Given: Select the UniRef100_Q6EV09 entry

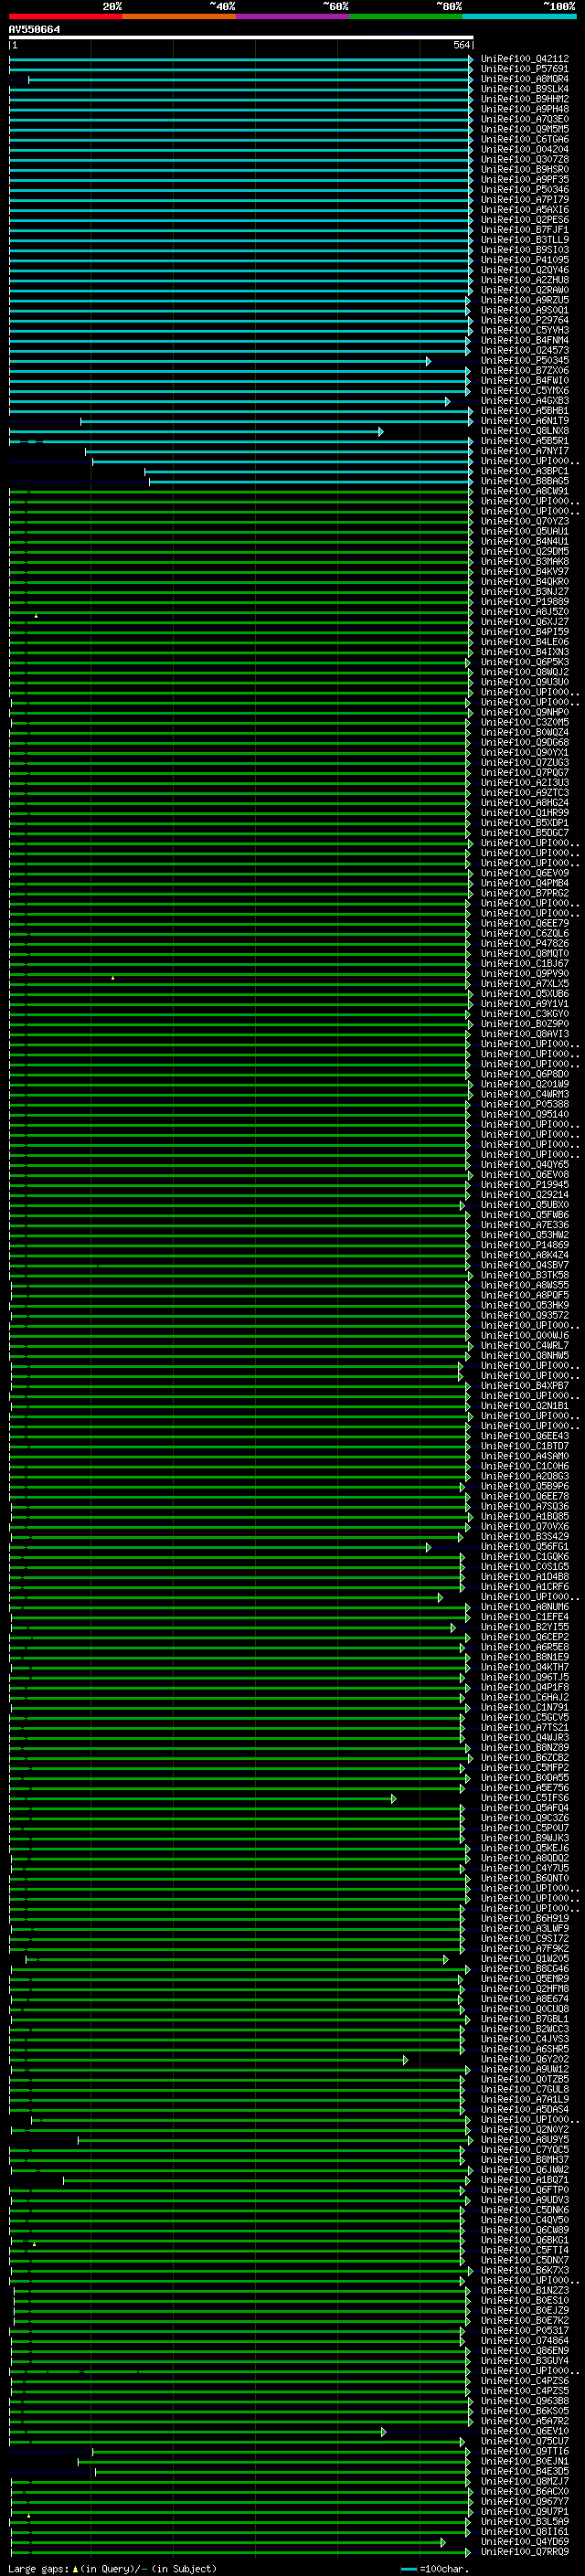Looking at the screenshot, I should [524, 873].
